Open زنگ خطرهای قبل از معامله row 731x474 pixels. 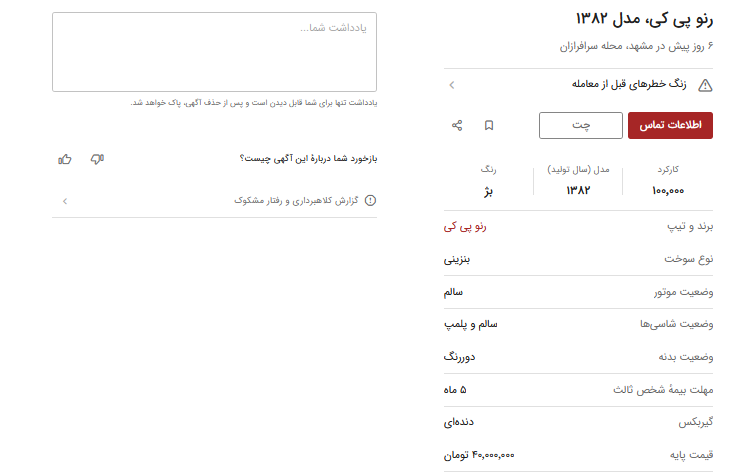point(578,85)
